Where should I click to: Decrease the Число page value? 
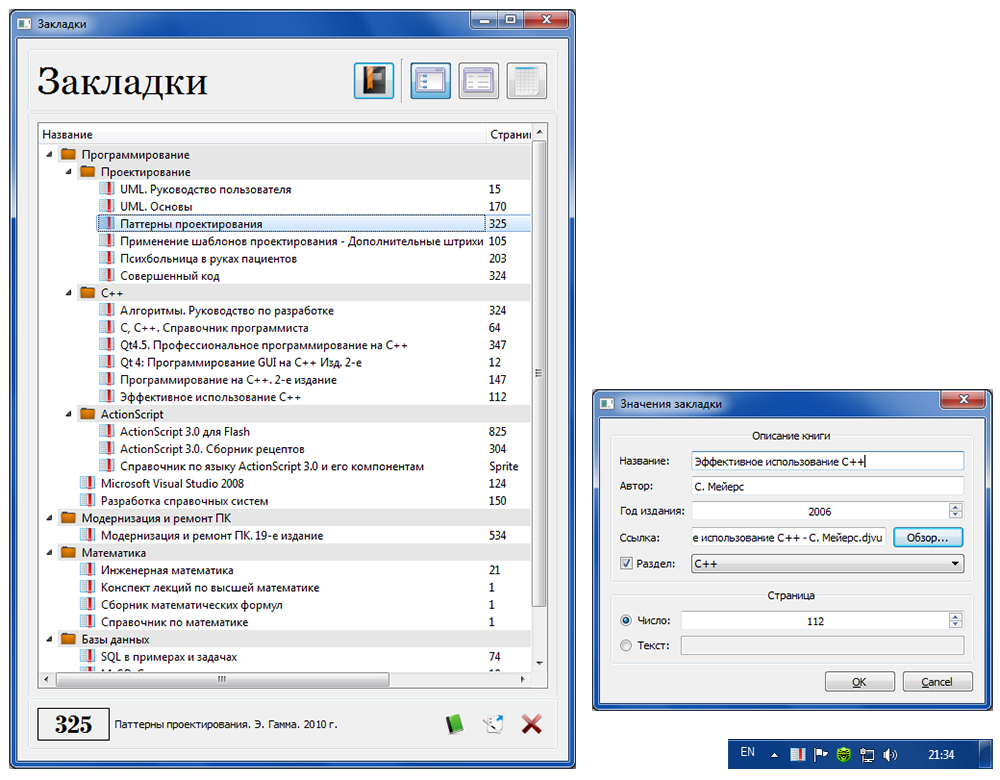click(955, 624)
